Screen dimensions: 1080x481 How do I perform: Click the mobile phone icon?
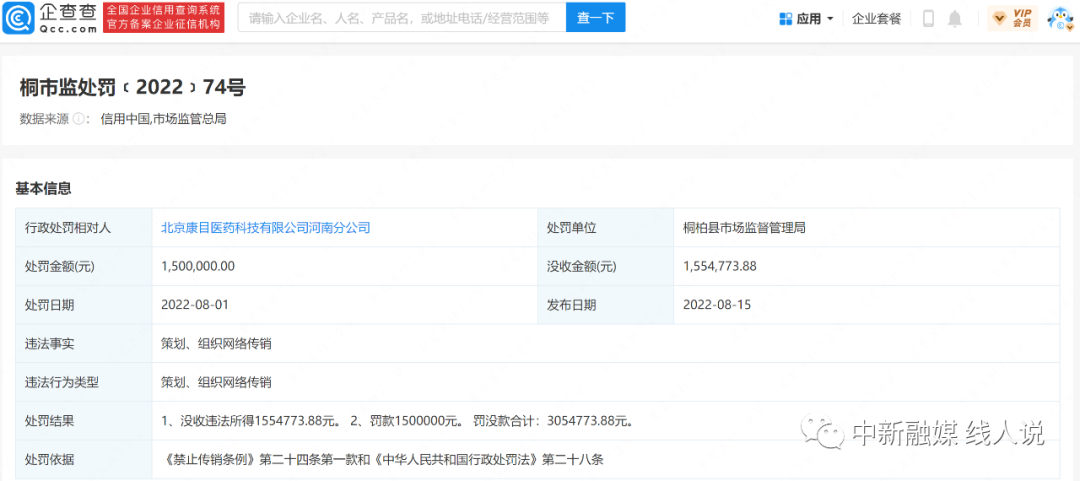click(x=928, y=19)
